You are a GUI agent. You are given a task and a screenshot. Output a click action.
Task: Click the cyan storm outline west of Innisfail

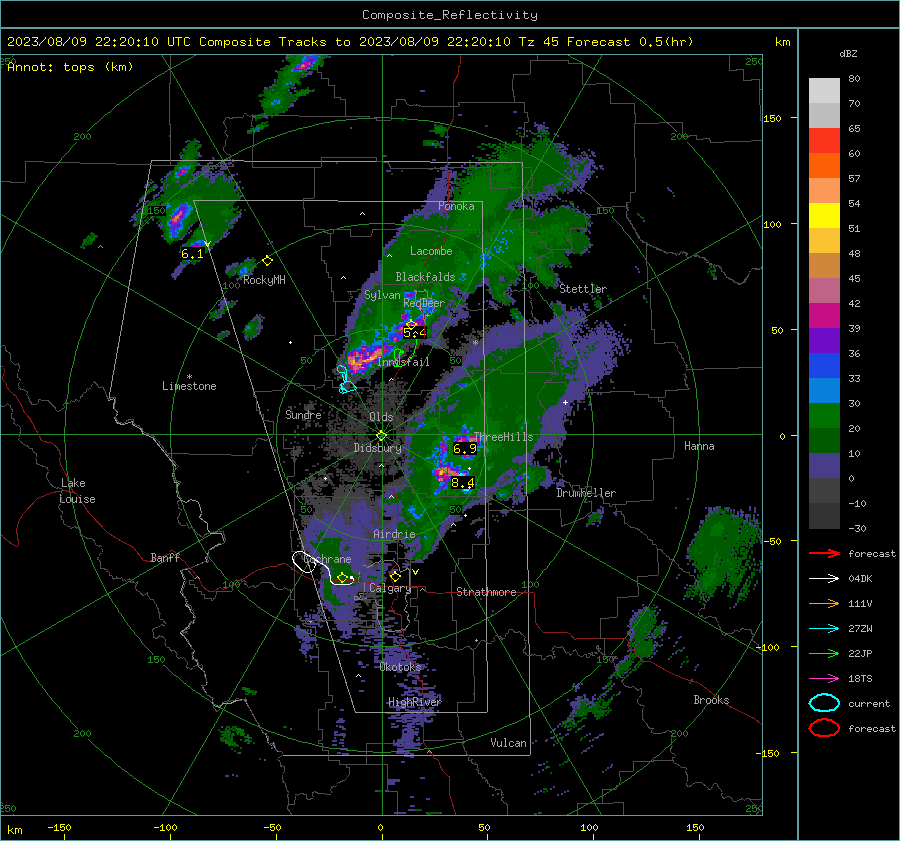click(x=345, y=380)
